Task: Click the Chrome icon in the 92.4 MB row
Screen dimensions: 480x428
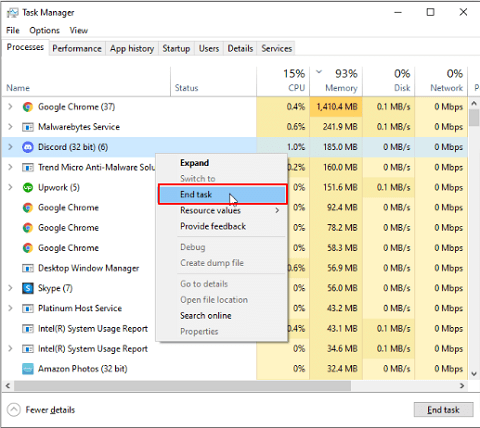Action: 28,208
